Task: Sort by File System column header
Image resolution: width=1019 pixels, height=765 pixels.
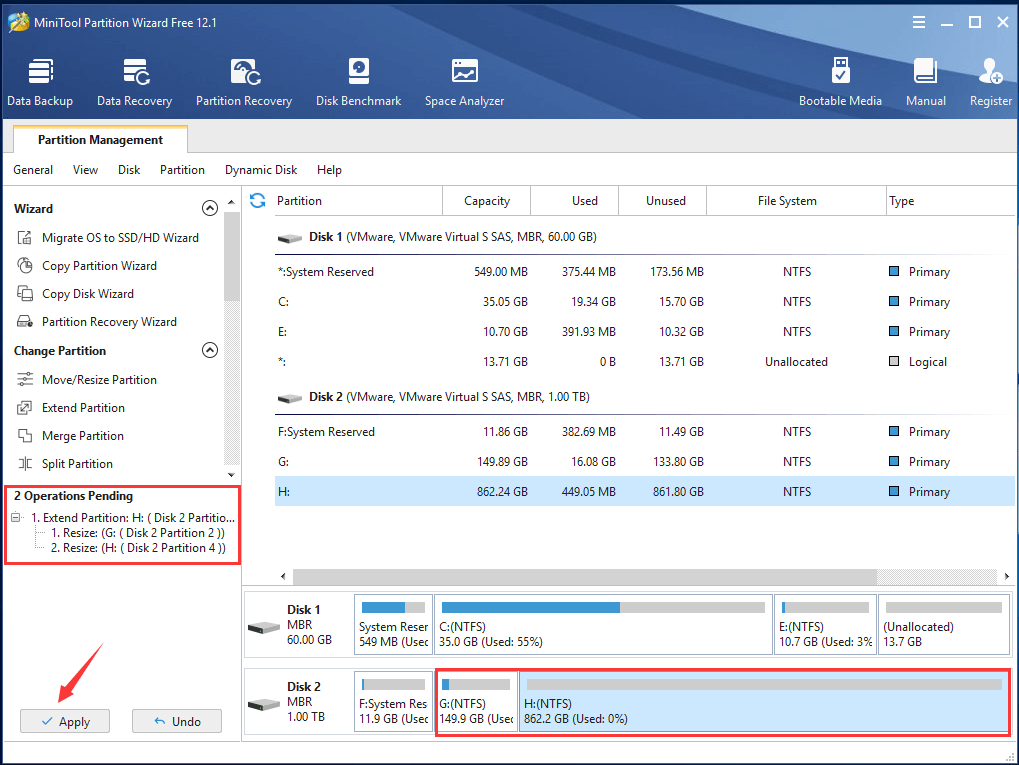Action: pyautogui.click(x=796, y=201)
